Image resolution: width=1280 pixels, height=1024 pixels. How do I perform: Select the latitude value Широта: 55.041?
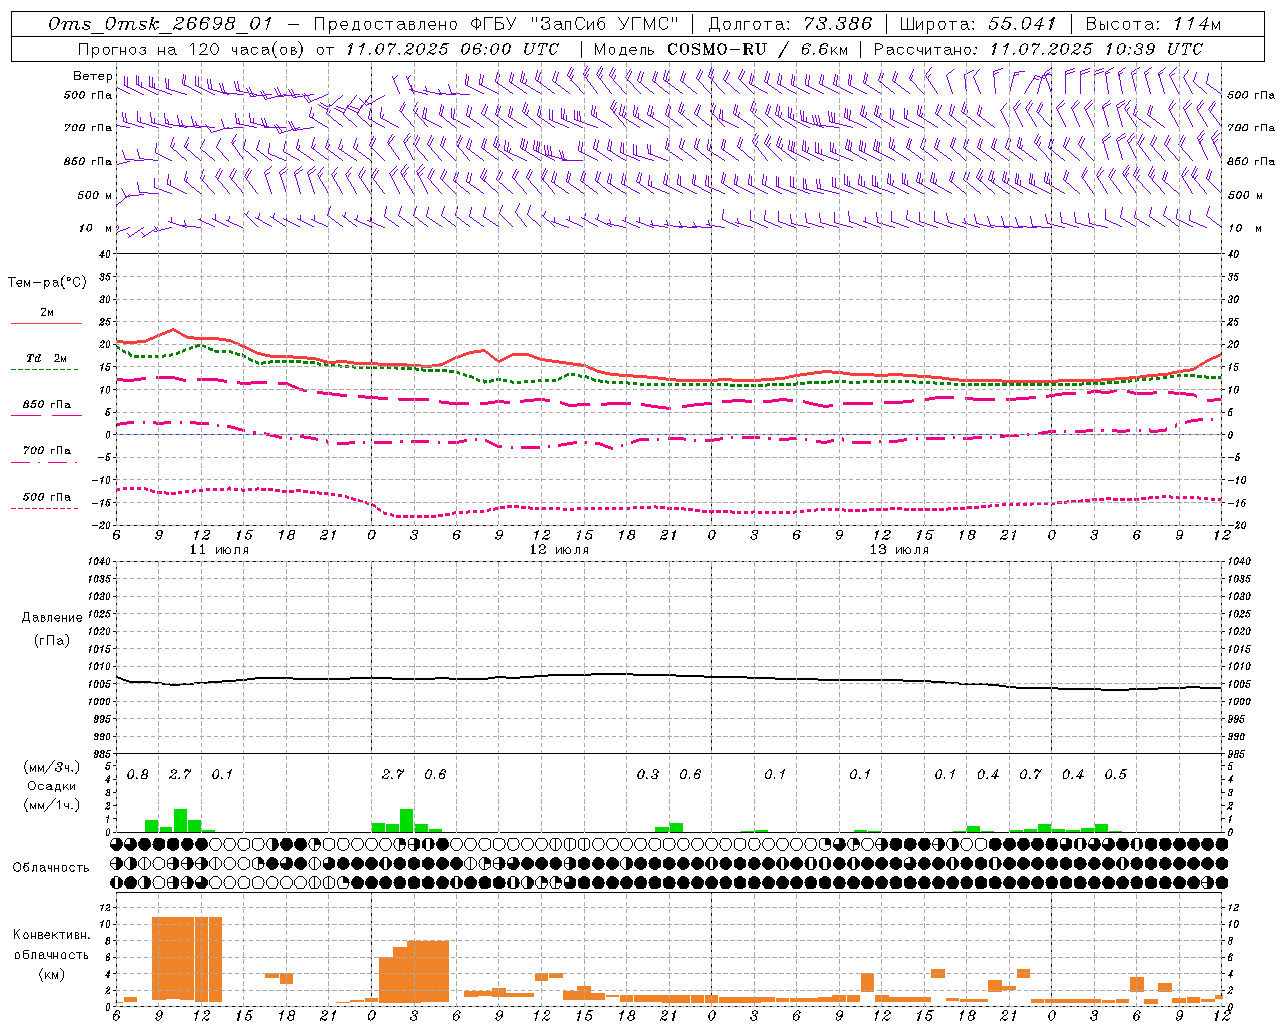tap(977, 24)
